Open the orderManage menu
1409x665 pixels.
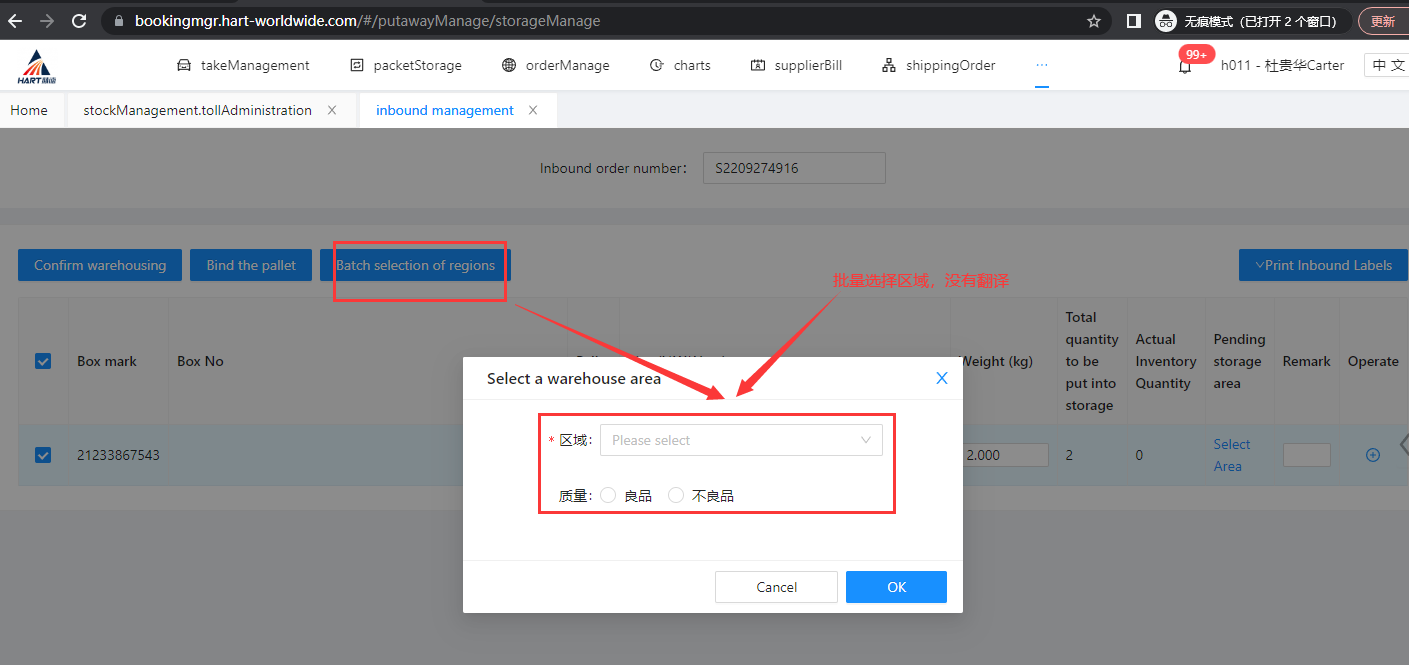pos(556,65)
